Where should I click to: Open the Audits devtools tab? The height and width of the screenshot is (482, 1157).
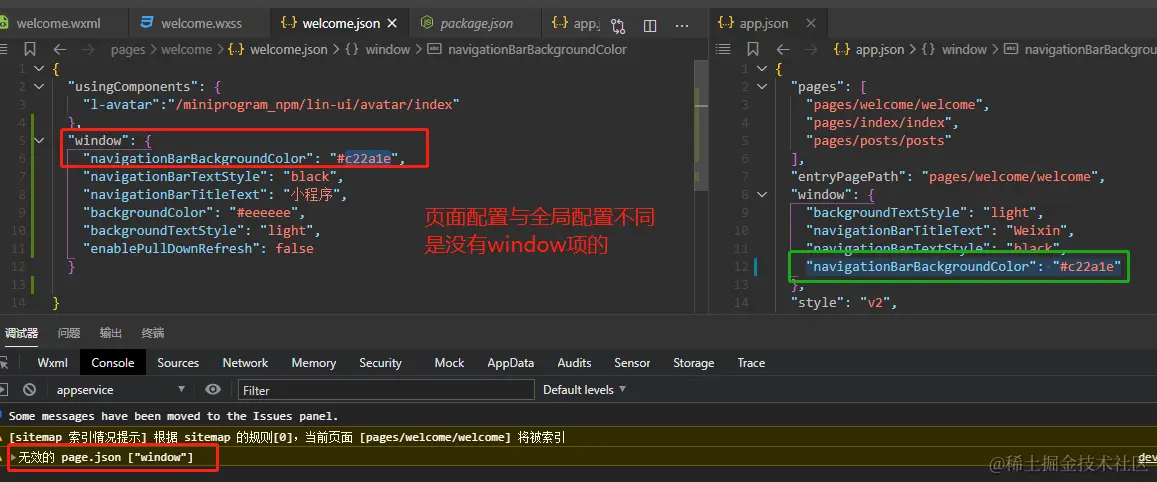click(574, 362)
